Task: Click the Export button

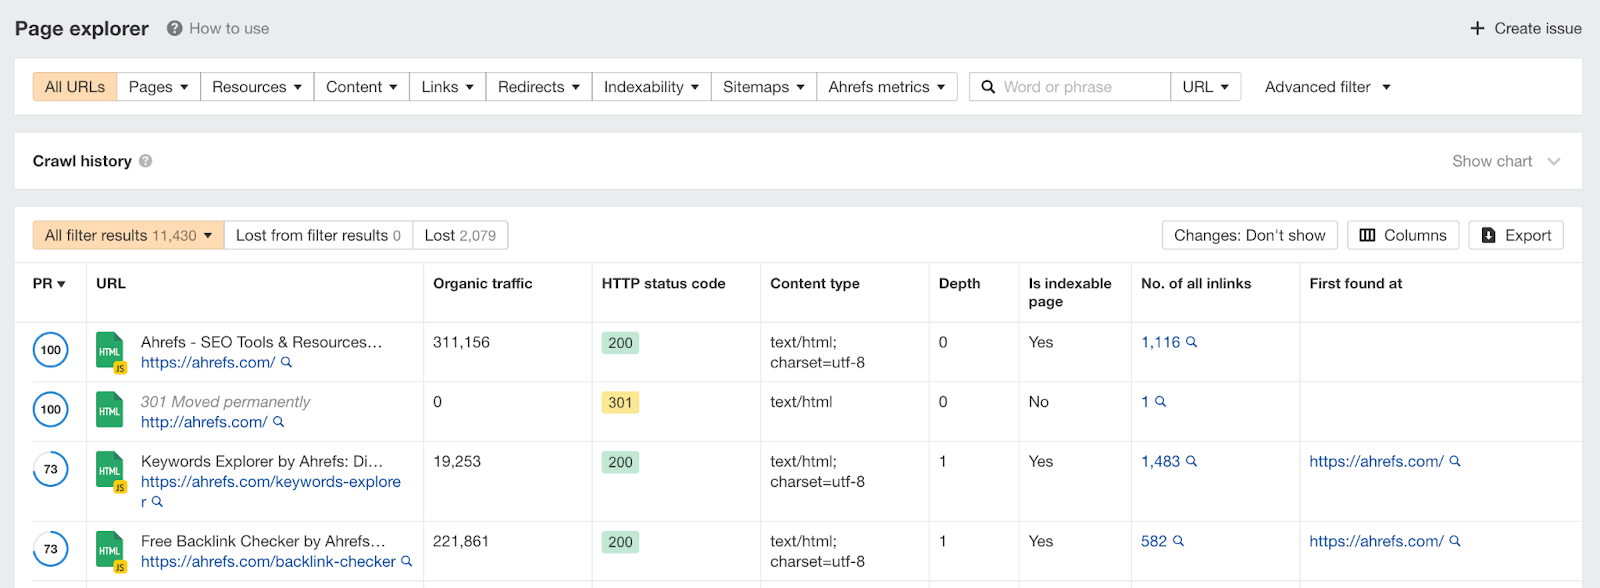Action: click(x=1516, y=235)
